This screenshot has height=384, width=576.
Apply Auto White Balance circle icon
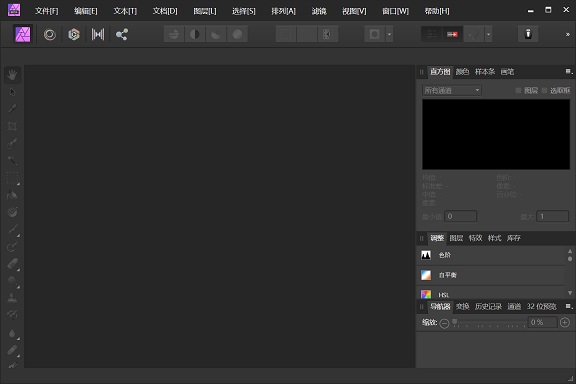[x=237, y=35]
